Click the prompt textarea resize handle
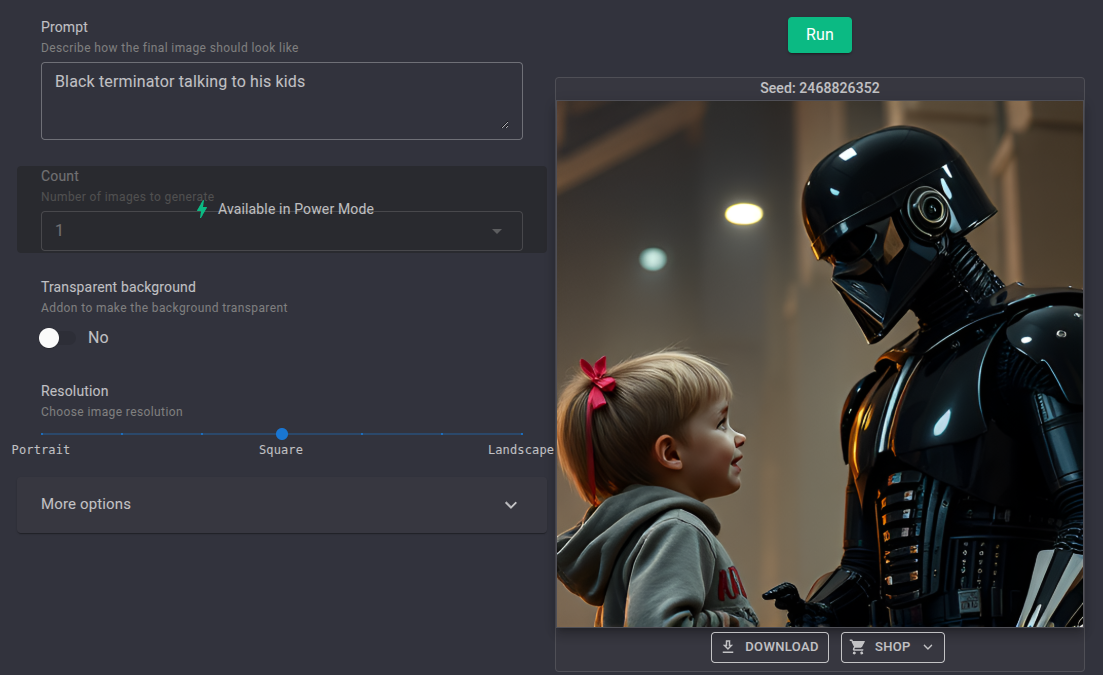The width and height of the screenshot is (1103, 675). coord(504,125)
